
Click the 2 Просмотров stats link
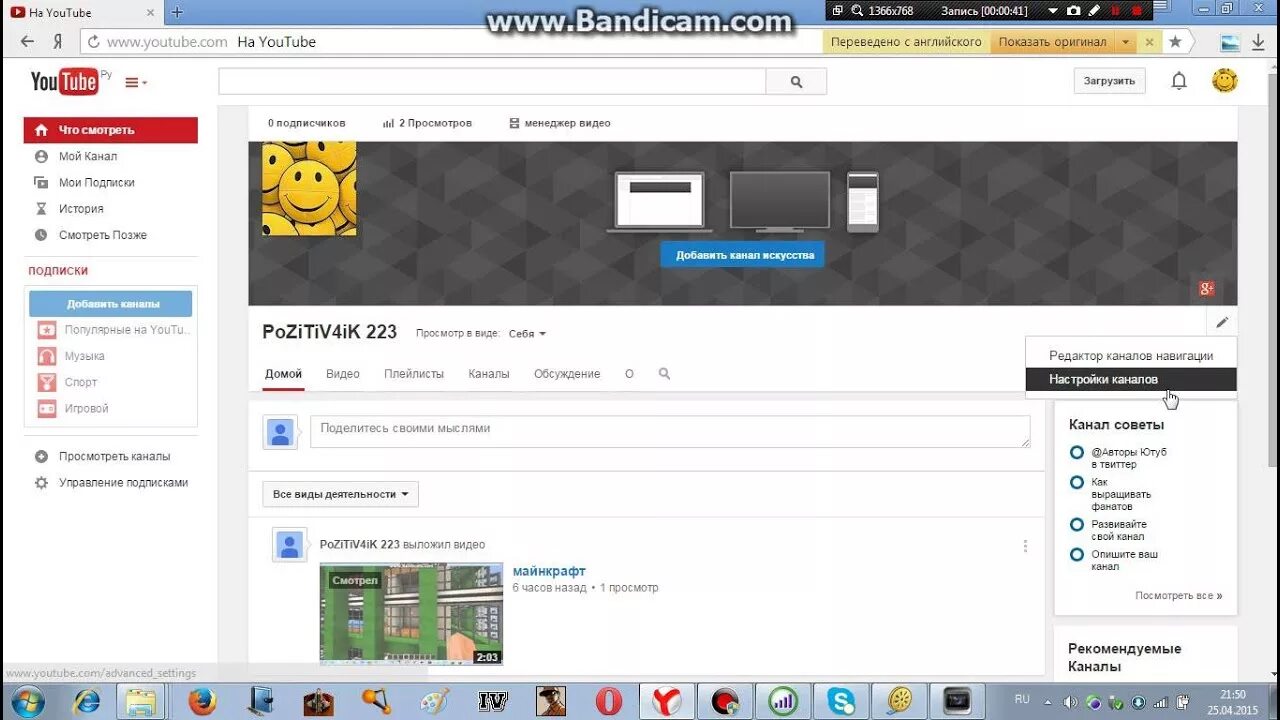[x=427, y=123]
